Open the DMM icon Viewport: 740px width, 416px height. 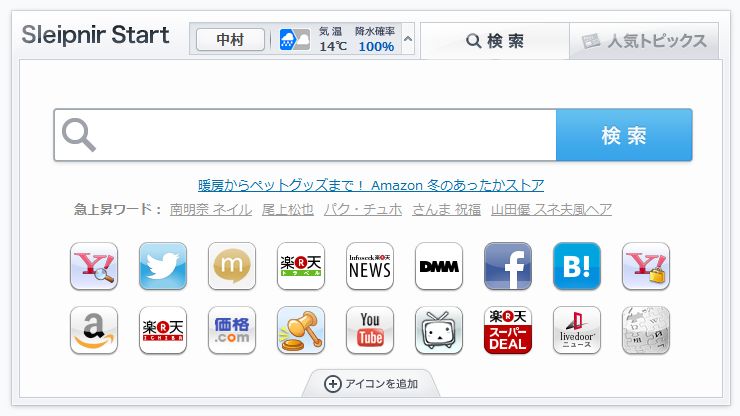pos(439,266)
